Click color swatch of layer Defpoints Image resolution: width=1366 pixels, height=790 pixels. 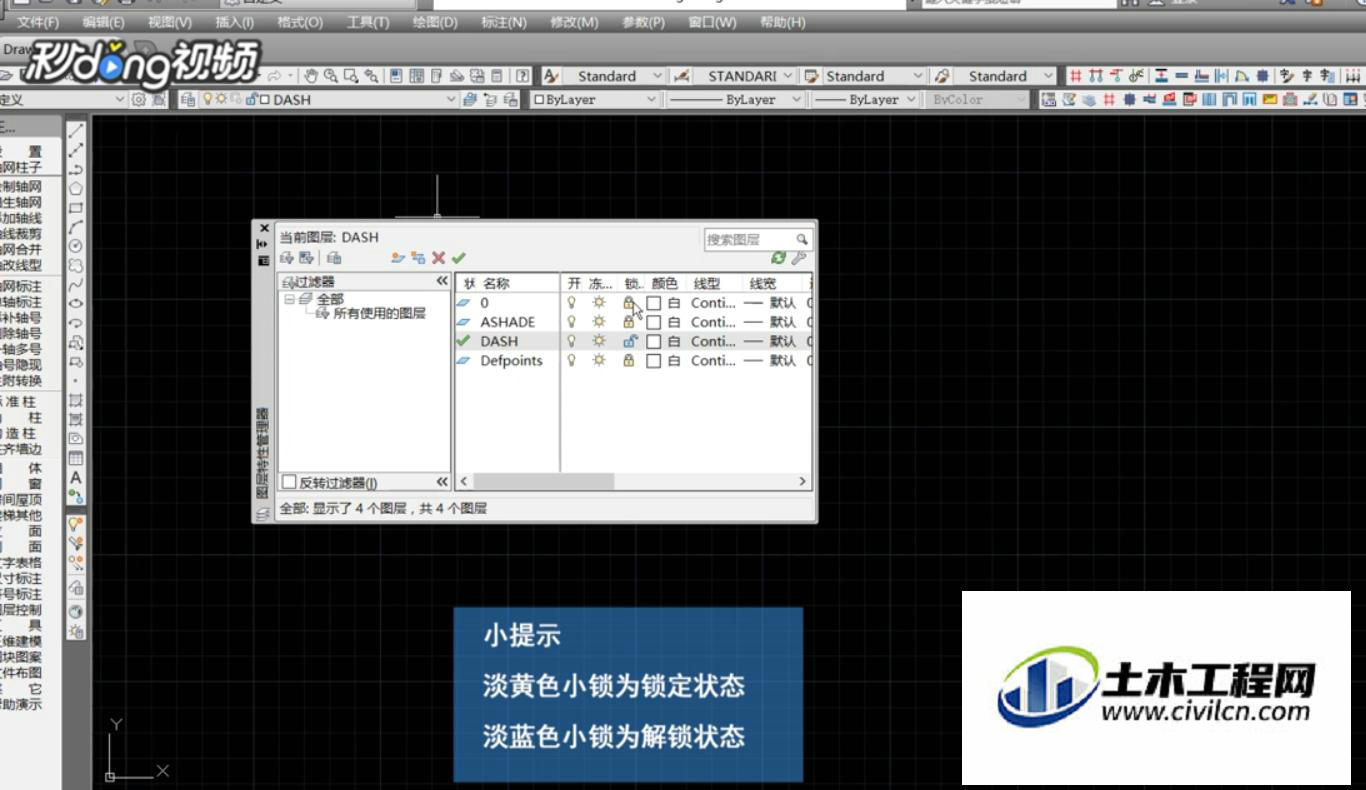click(x=653, y=361)
